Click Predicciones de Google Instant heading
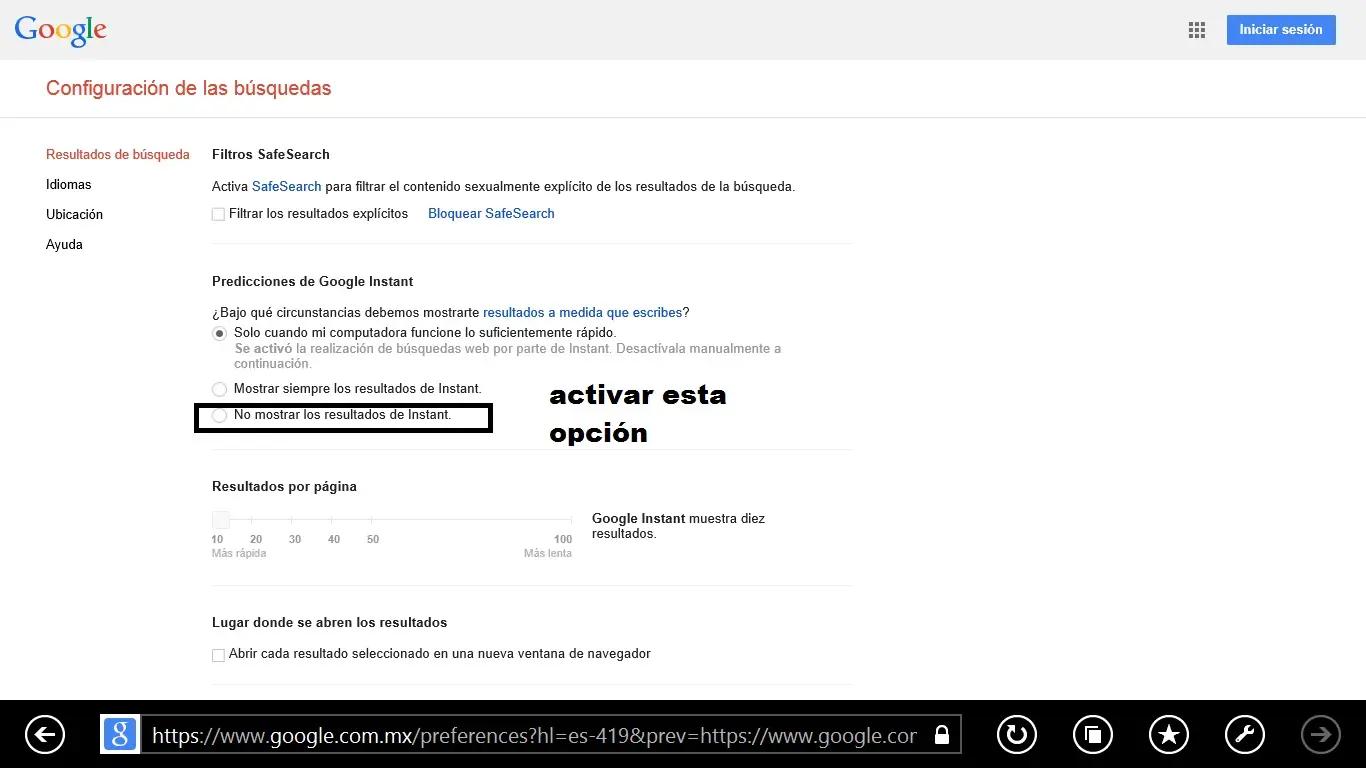The height and width of the screenshot is (768, 1366). tap(313, 282)
